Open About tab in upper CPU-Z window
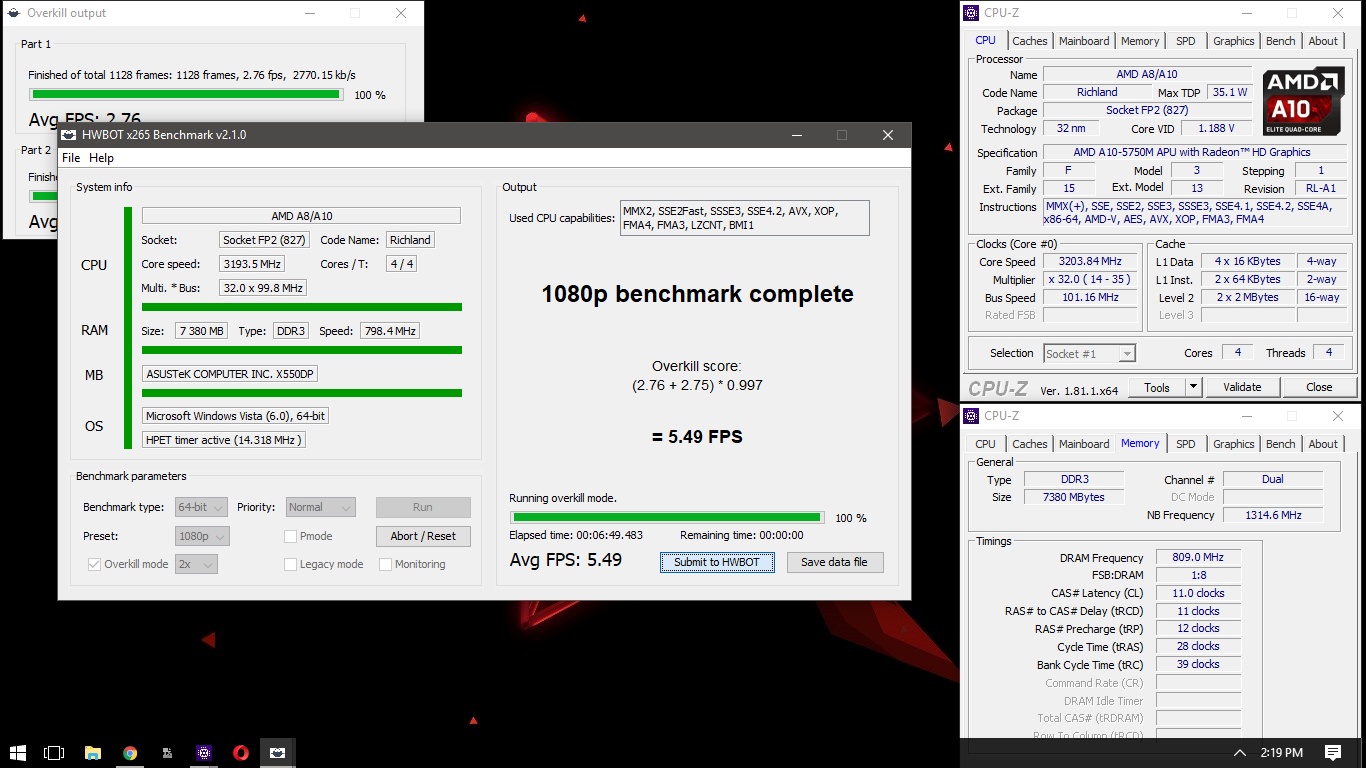The width and height of the screenshot is (1366, 768). (1323, 41)
